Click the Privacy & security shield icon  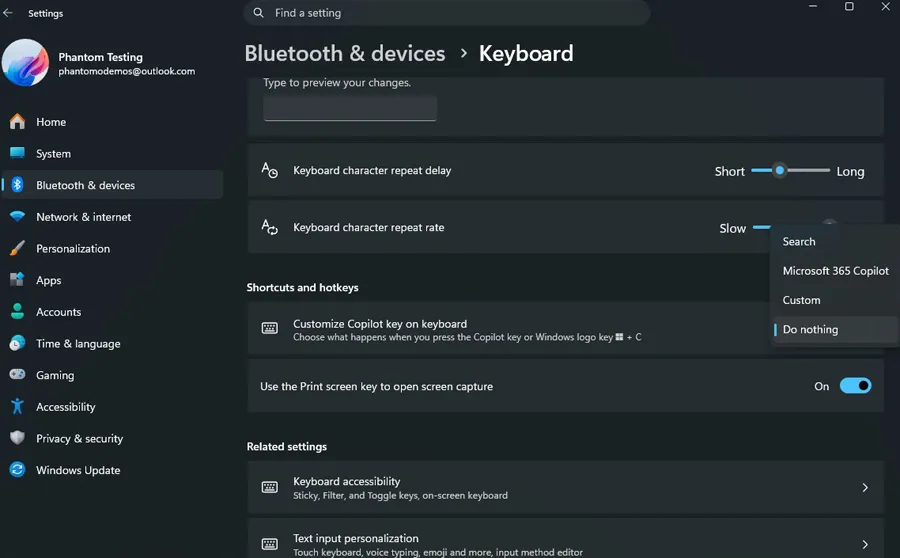(x=17, y=438)
